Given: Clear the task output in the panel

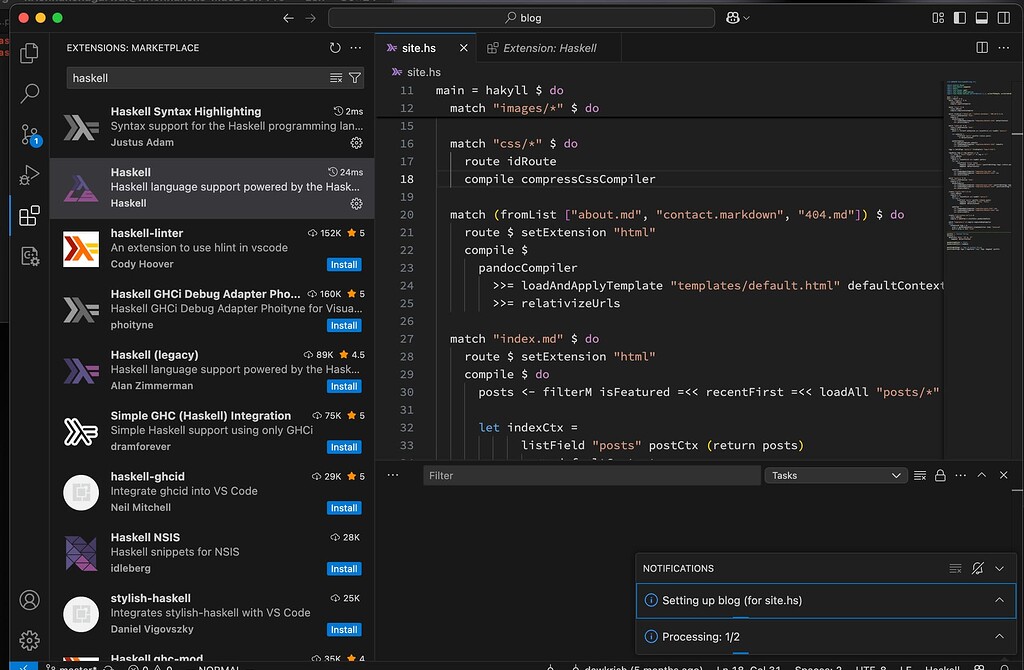Looking at the screenshot, I should 919,475.
